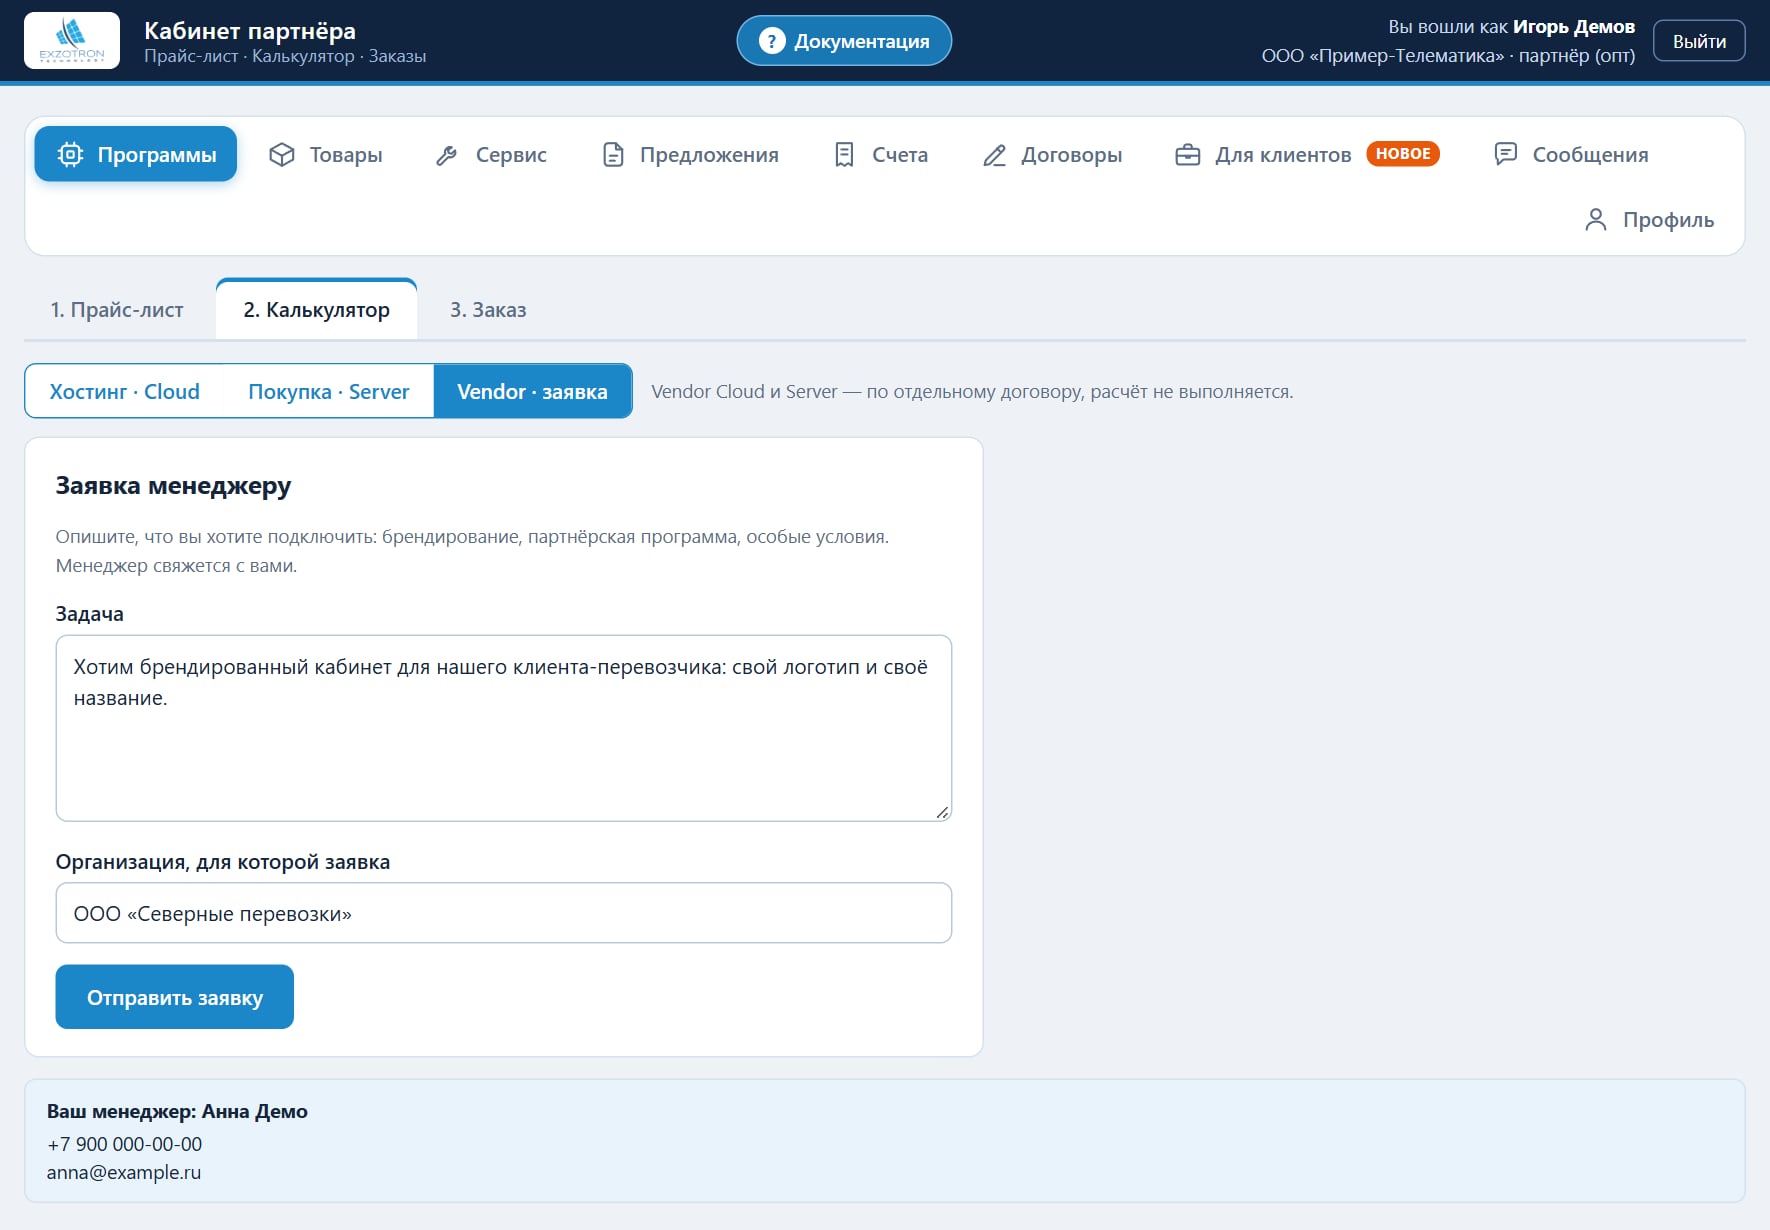Click the question mark icon next to Документация
1770x1230 pixels.
(x=771, y=41)
